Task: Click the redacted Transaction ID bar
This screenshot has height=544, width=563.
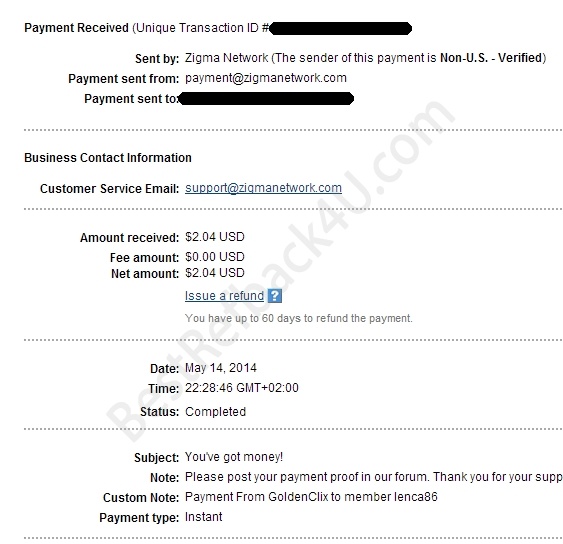Action: pyautogui.click(x=340, y=28)
